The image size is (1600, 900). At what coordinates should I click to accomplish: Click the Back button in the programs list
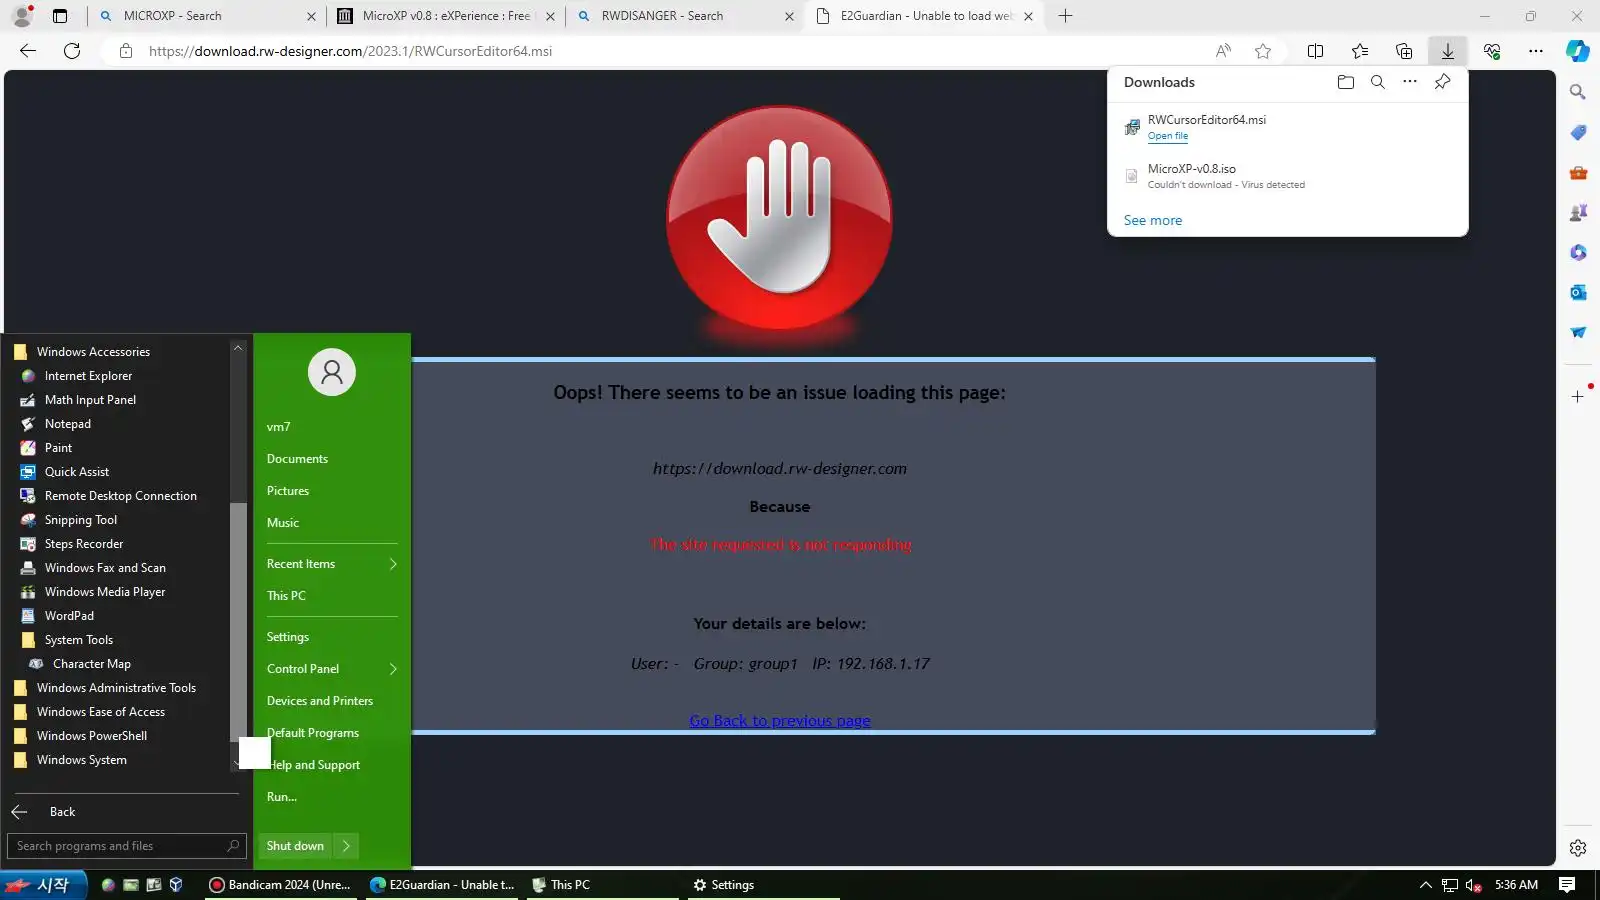click(x=62, y=812)
